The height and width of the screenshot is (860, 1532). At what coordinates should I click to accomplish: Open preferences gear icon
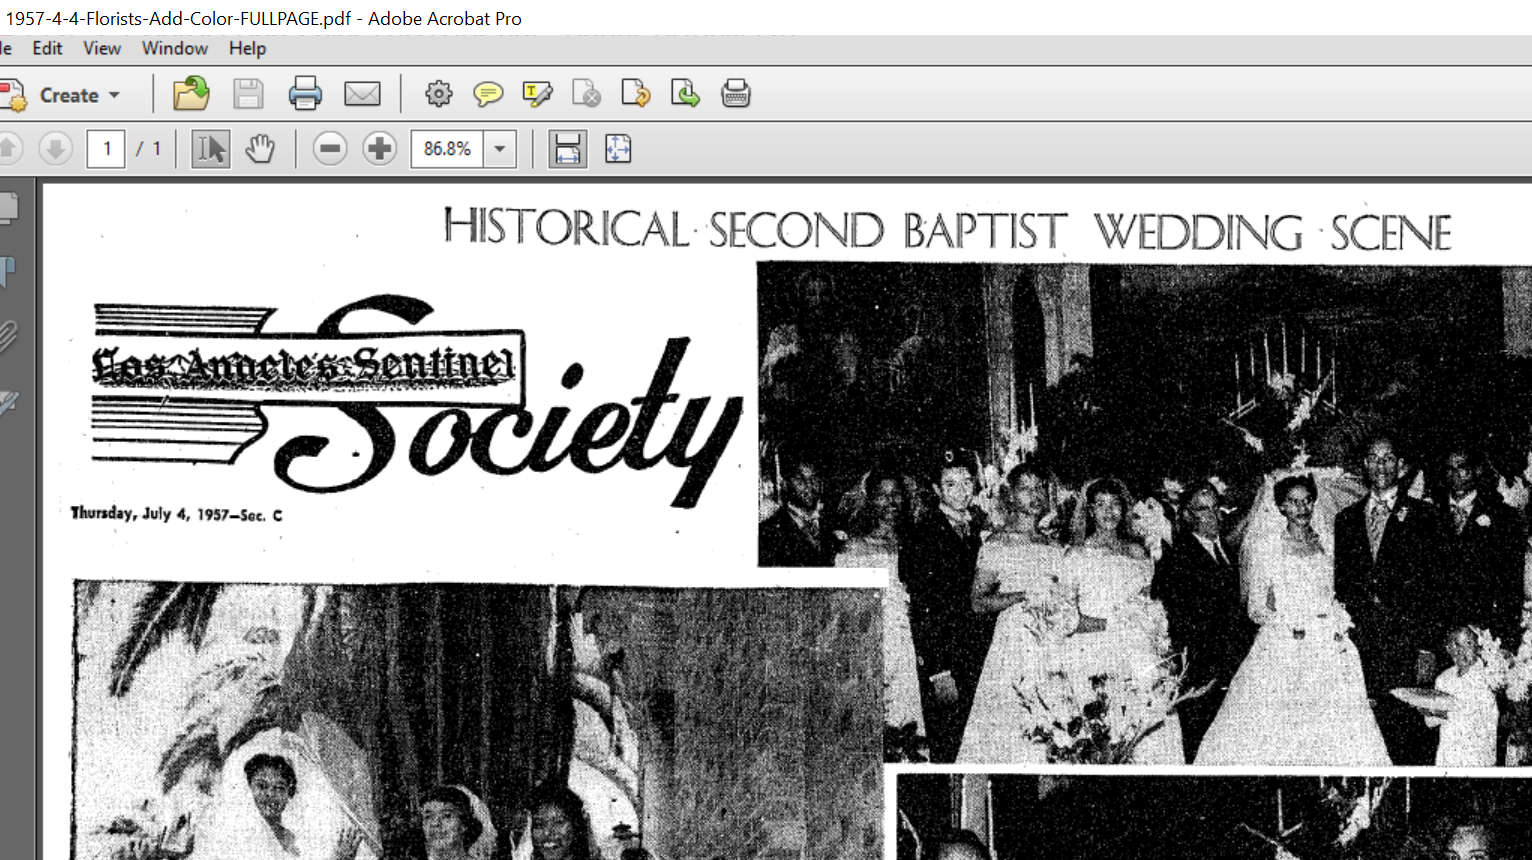click(x=438, y=94)
